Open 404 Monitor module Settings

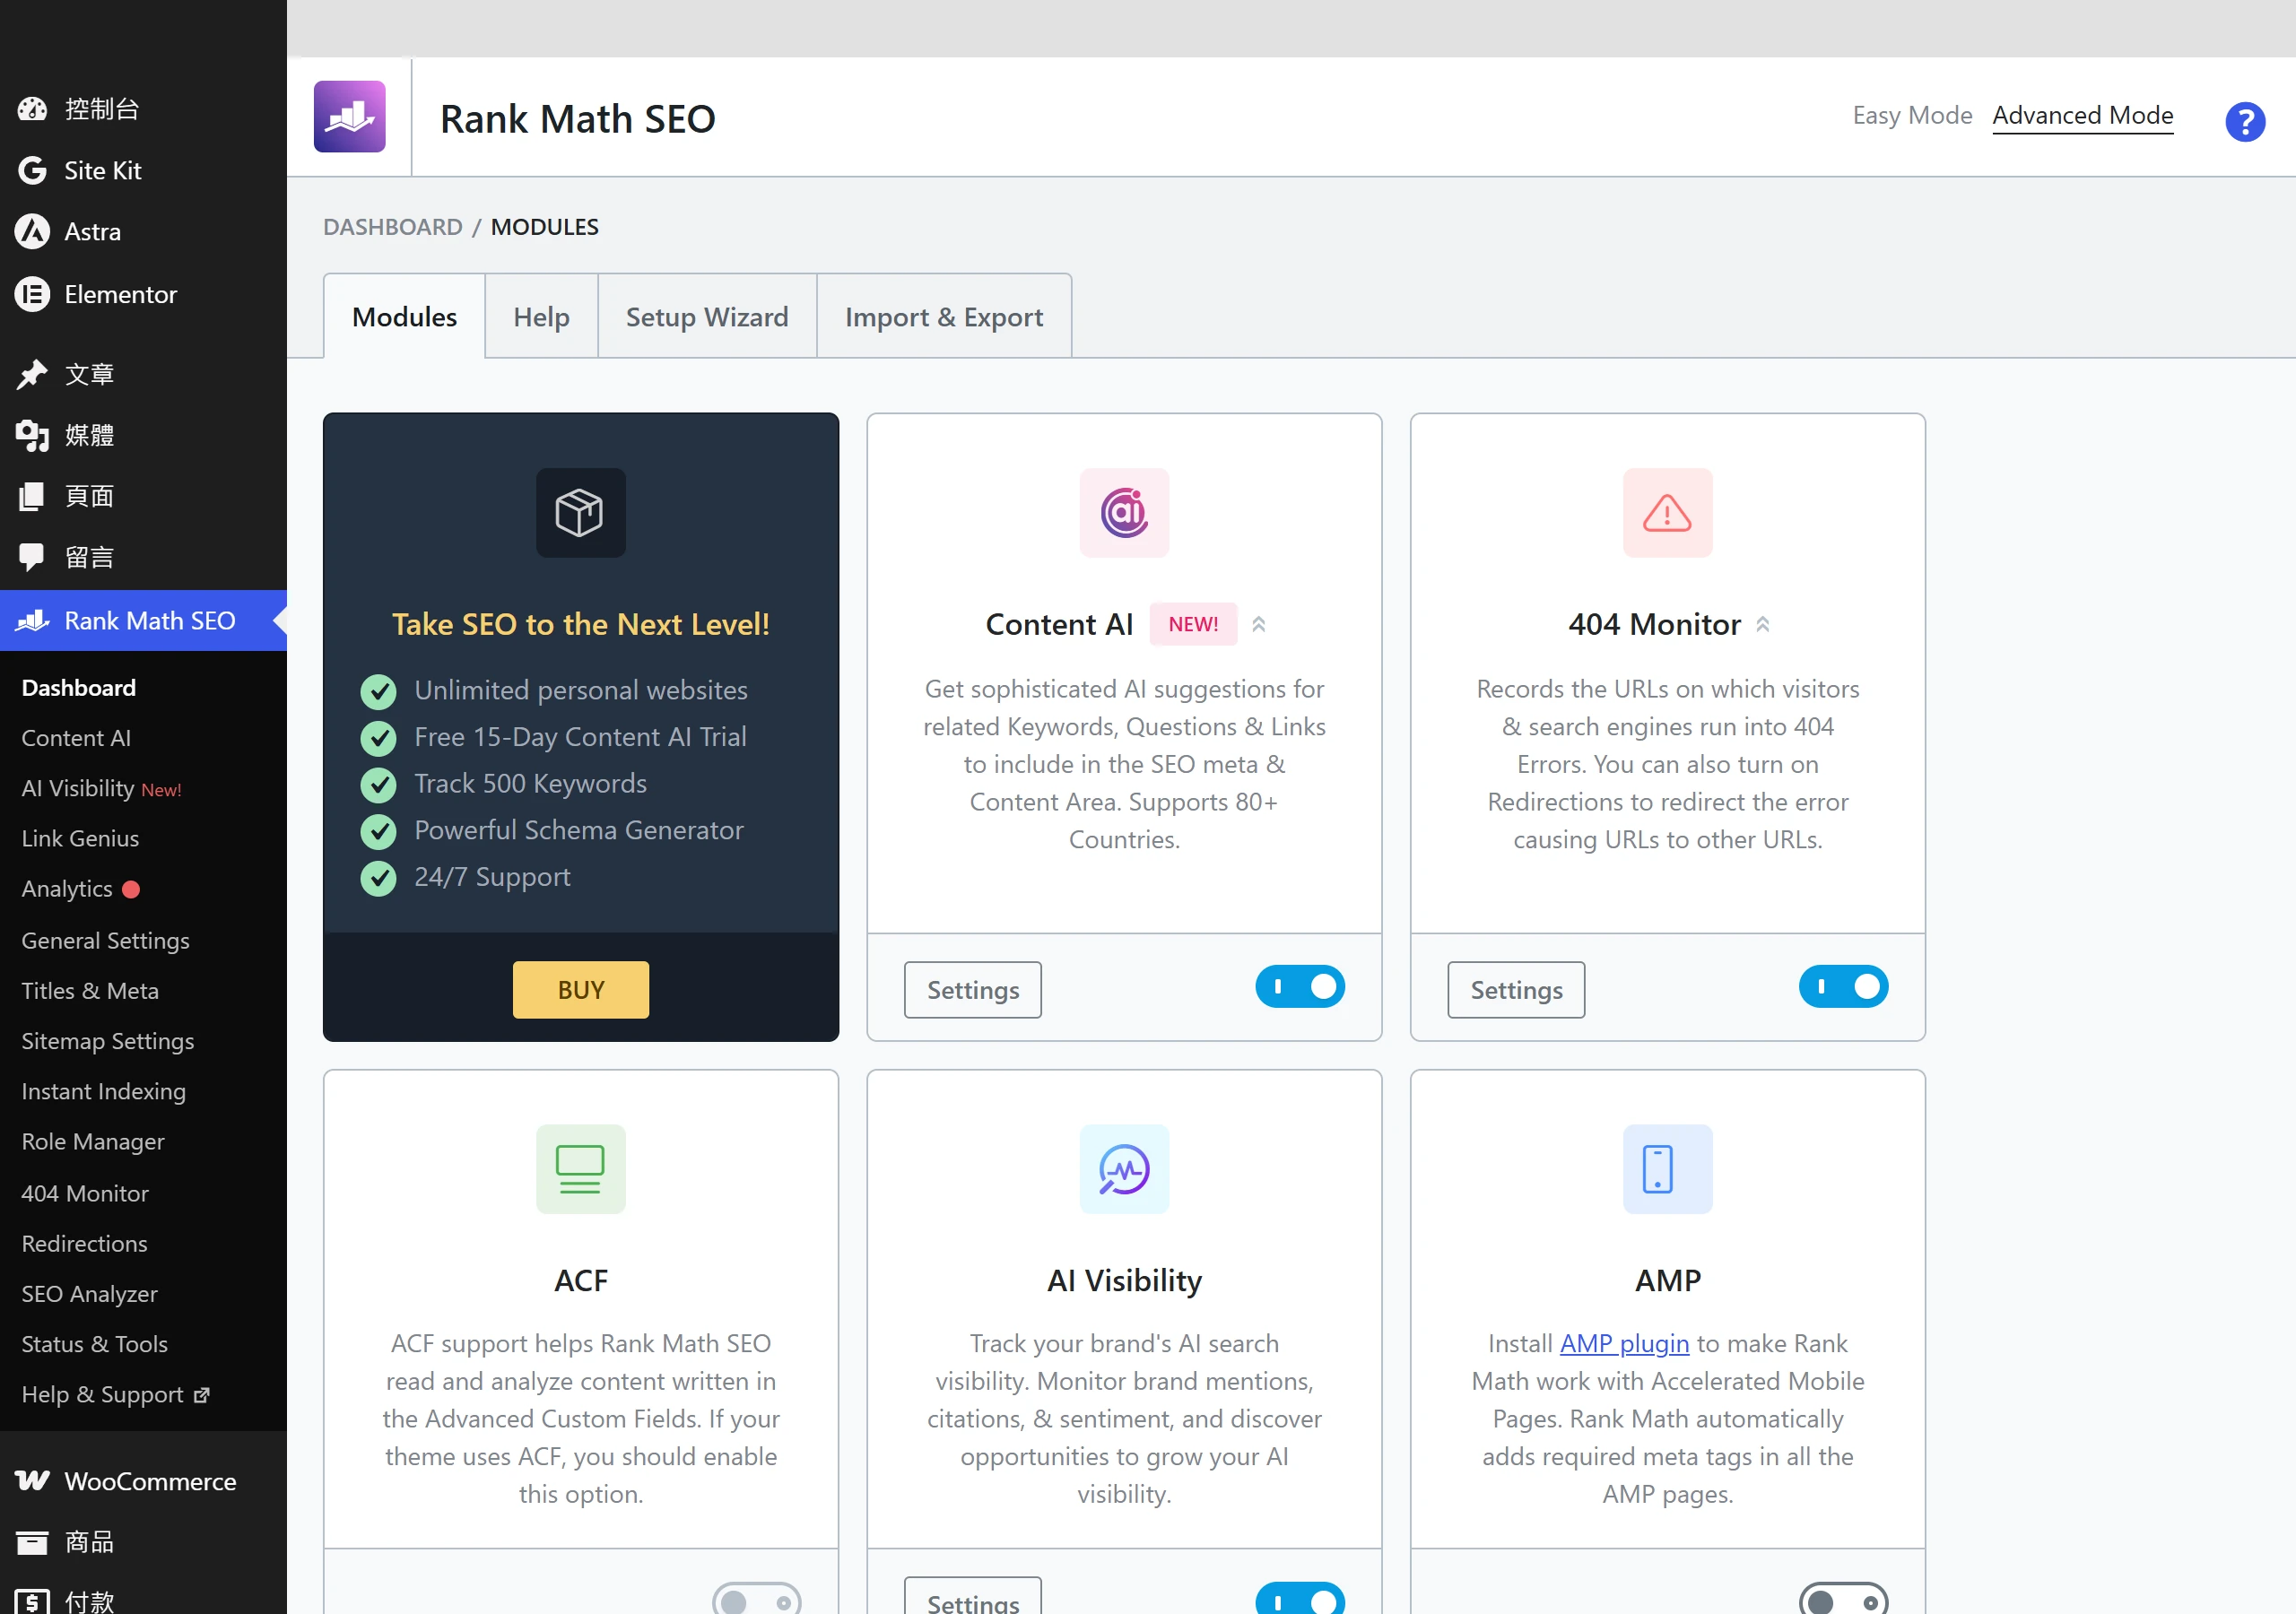pyautogui.click(x=1516, y=989)
